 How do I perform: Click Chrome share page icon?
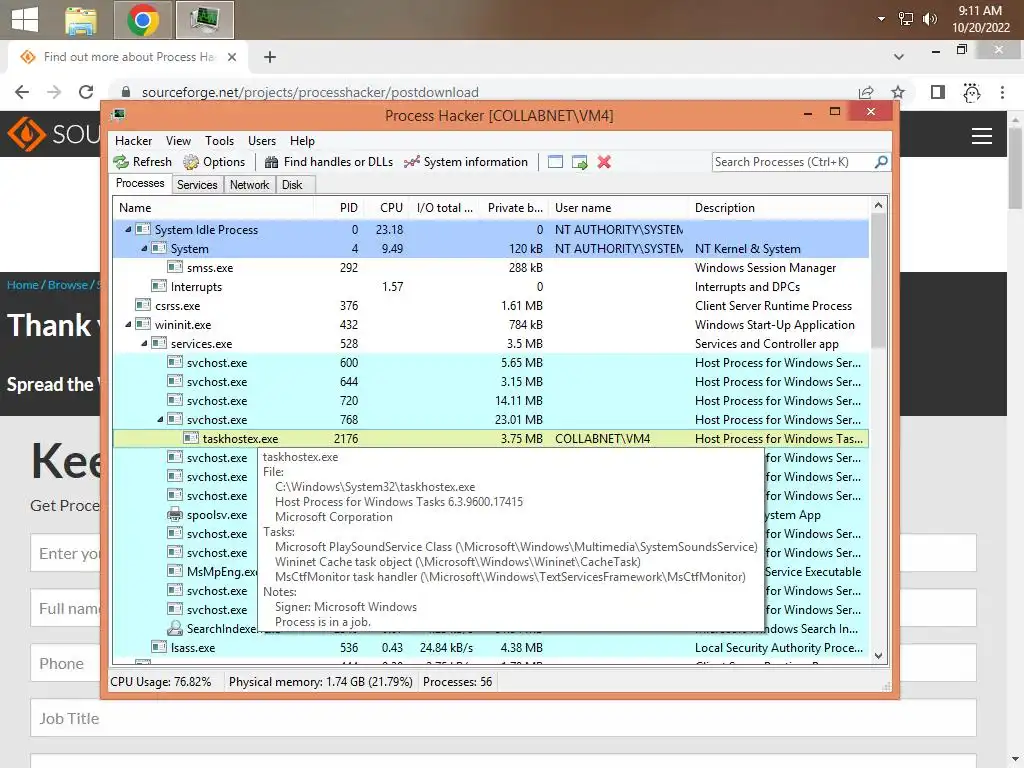pyautogui.click(x=866, y=92)
